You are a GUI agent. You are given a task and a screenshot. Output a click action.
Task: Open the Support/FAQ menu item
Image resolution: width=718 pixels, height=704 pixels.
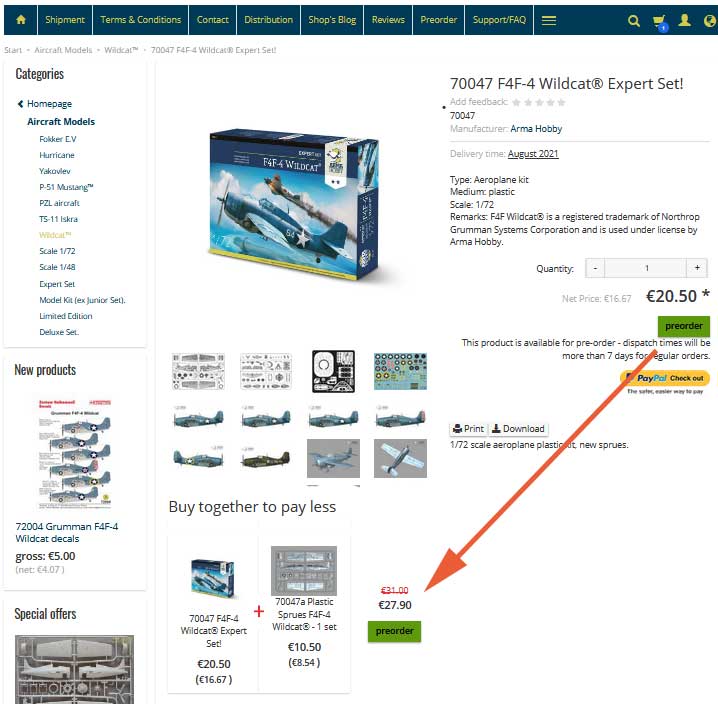click(499, 20)
